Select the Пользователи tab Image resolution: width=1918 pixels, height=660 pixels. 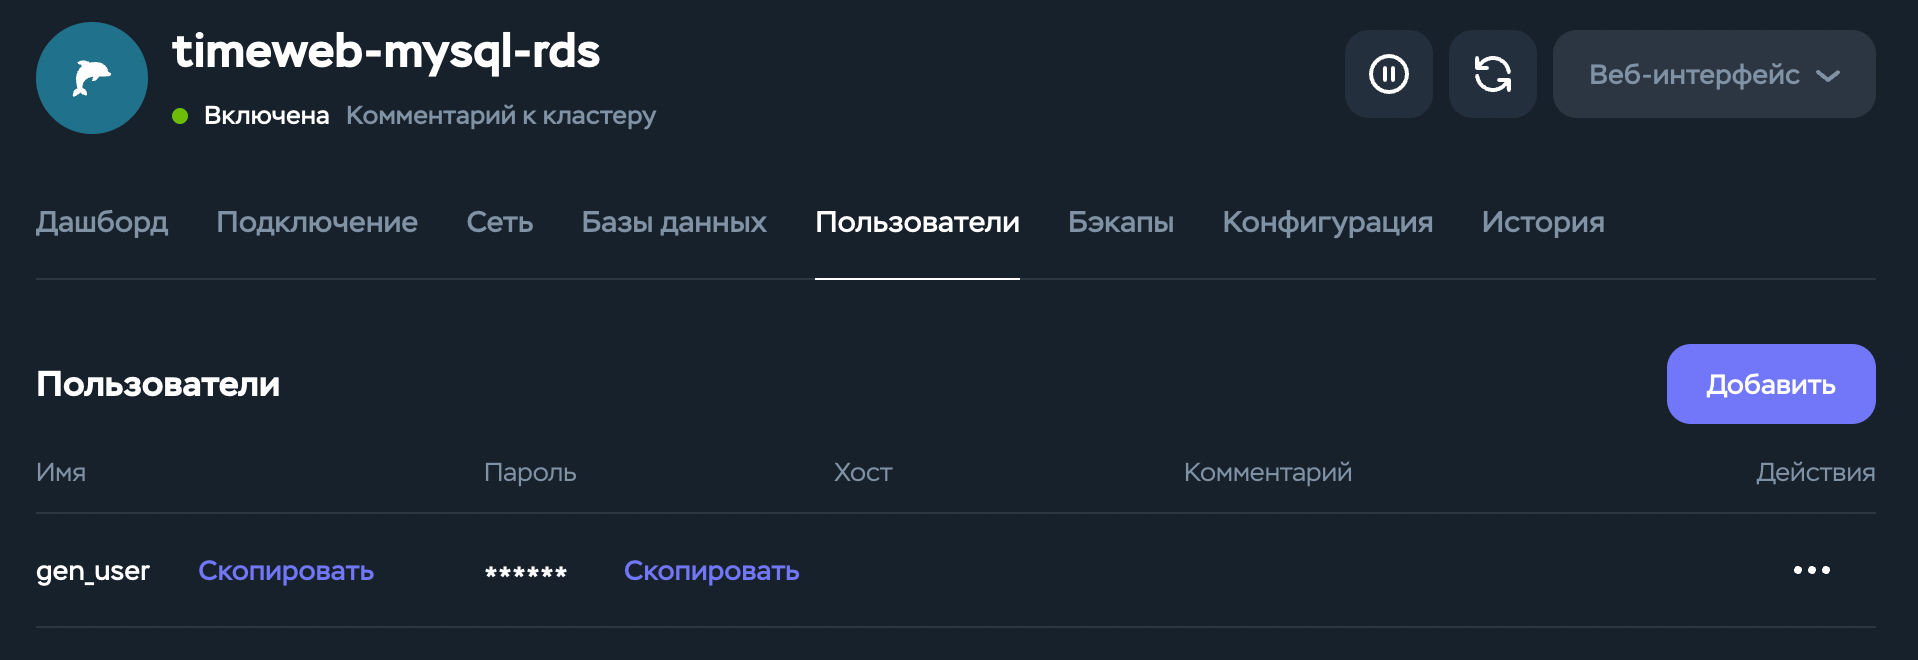[x=917, y=222]
